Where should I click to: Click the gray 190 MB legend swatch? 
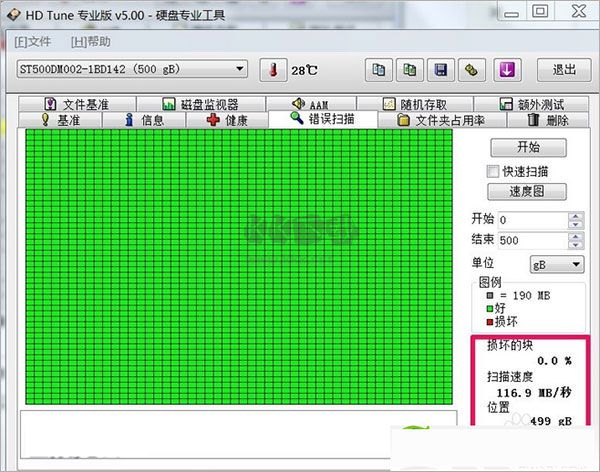pos(490,296)
